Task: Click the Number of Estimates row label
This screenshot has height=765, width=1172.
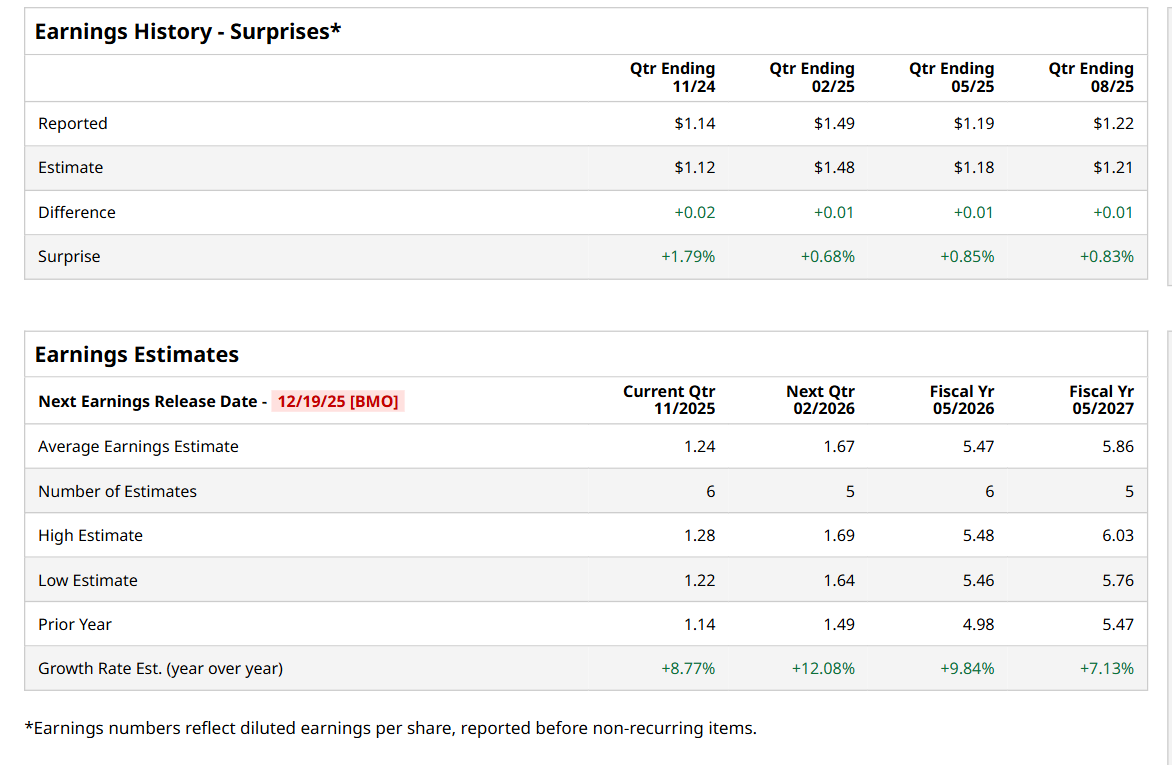Action: pyautogui.click(x=117, y=491)
